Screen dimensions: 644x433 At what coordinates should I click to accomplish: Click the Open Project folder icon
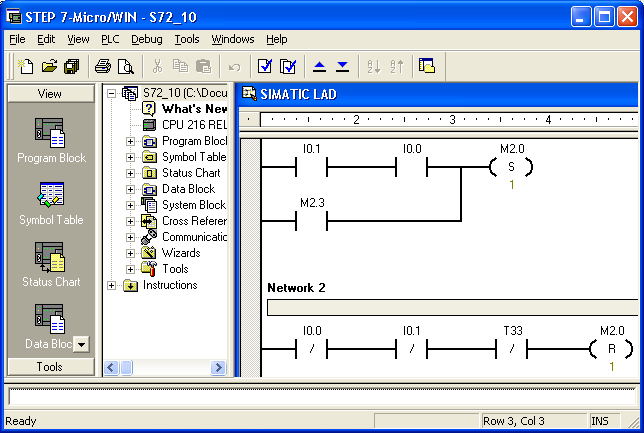coord(49,66)
